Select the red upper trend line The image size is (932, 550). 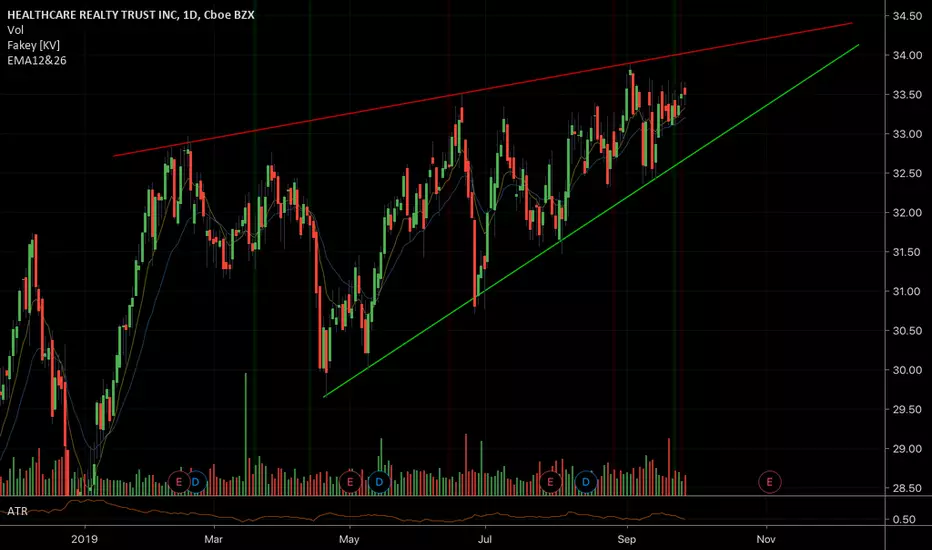tap(482, 90)
